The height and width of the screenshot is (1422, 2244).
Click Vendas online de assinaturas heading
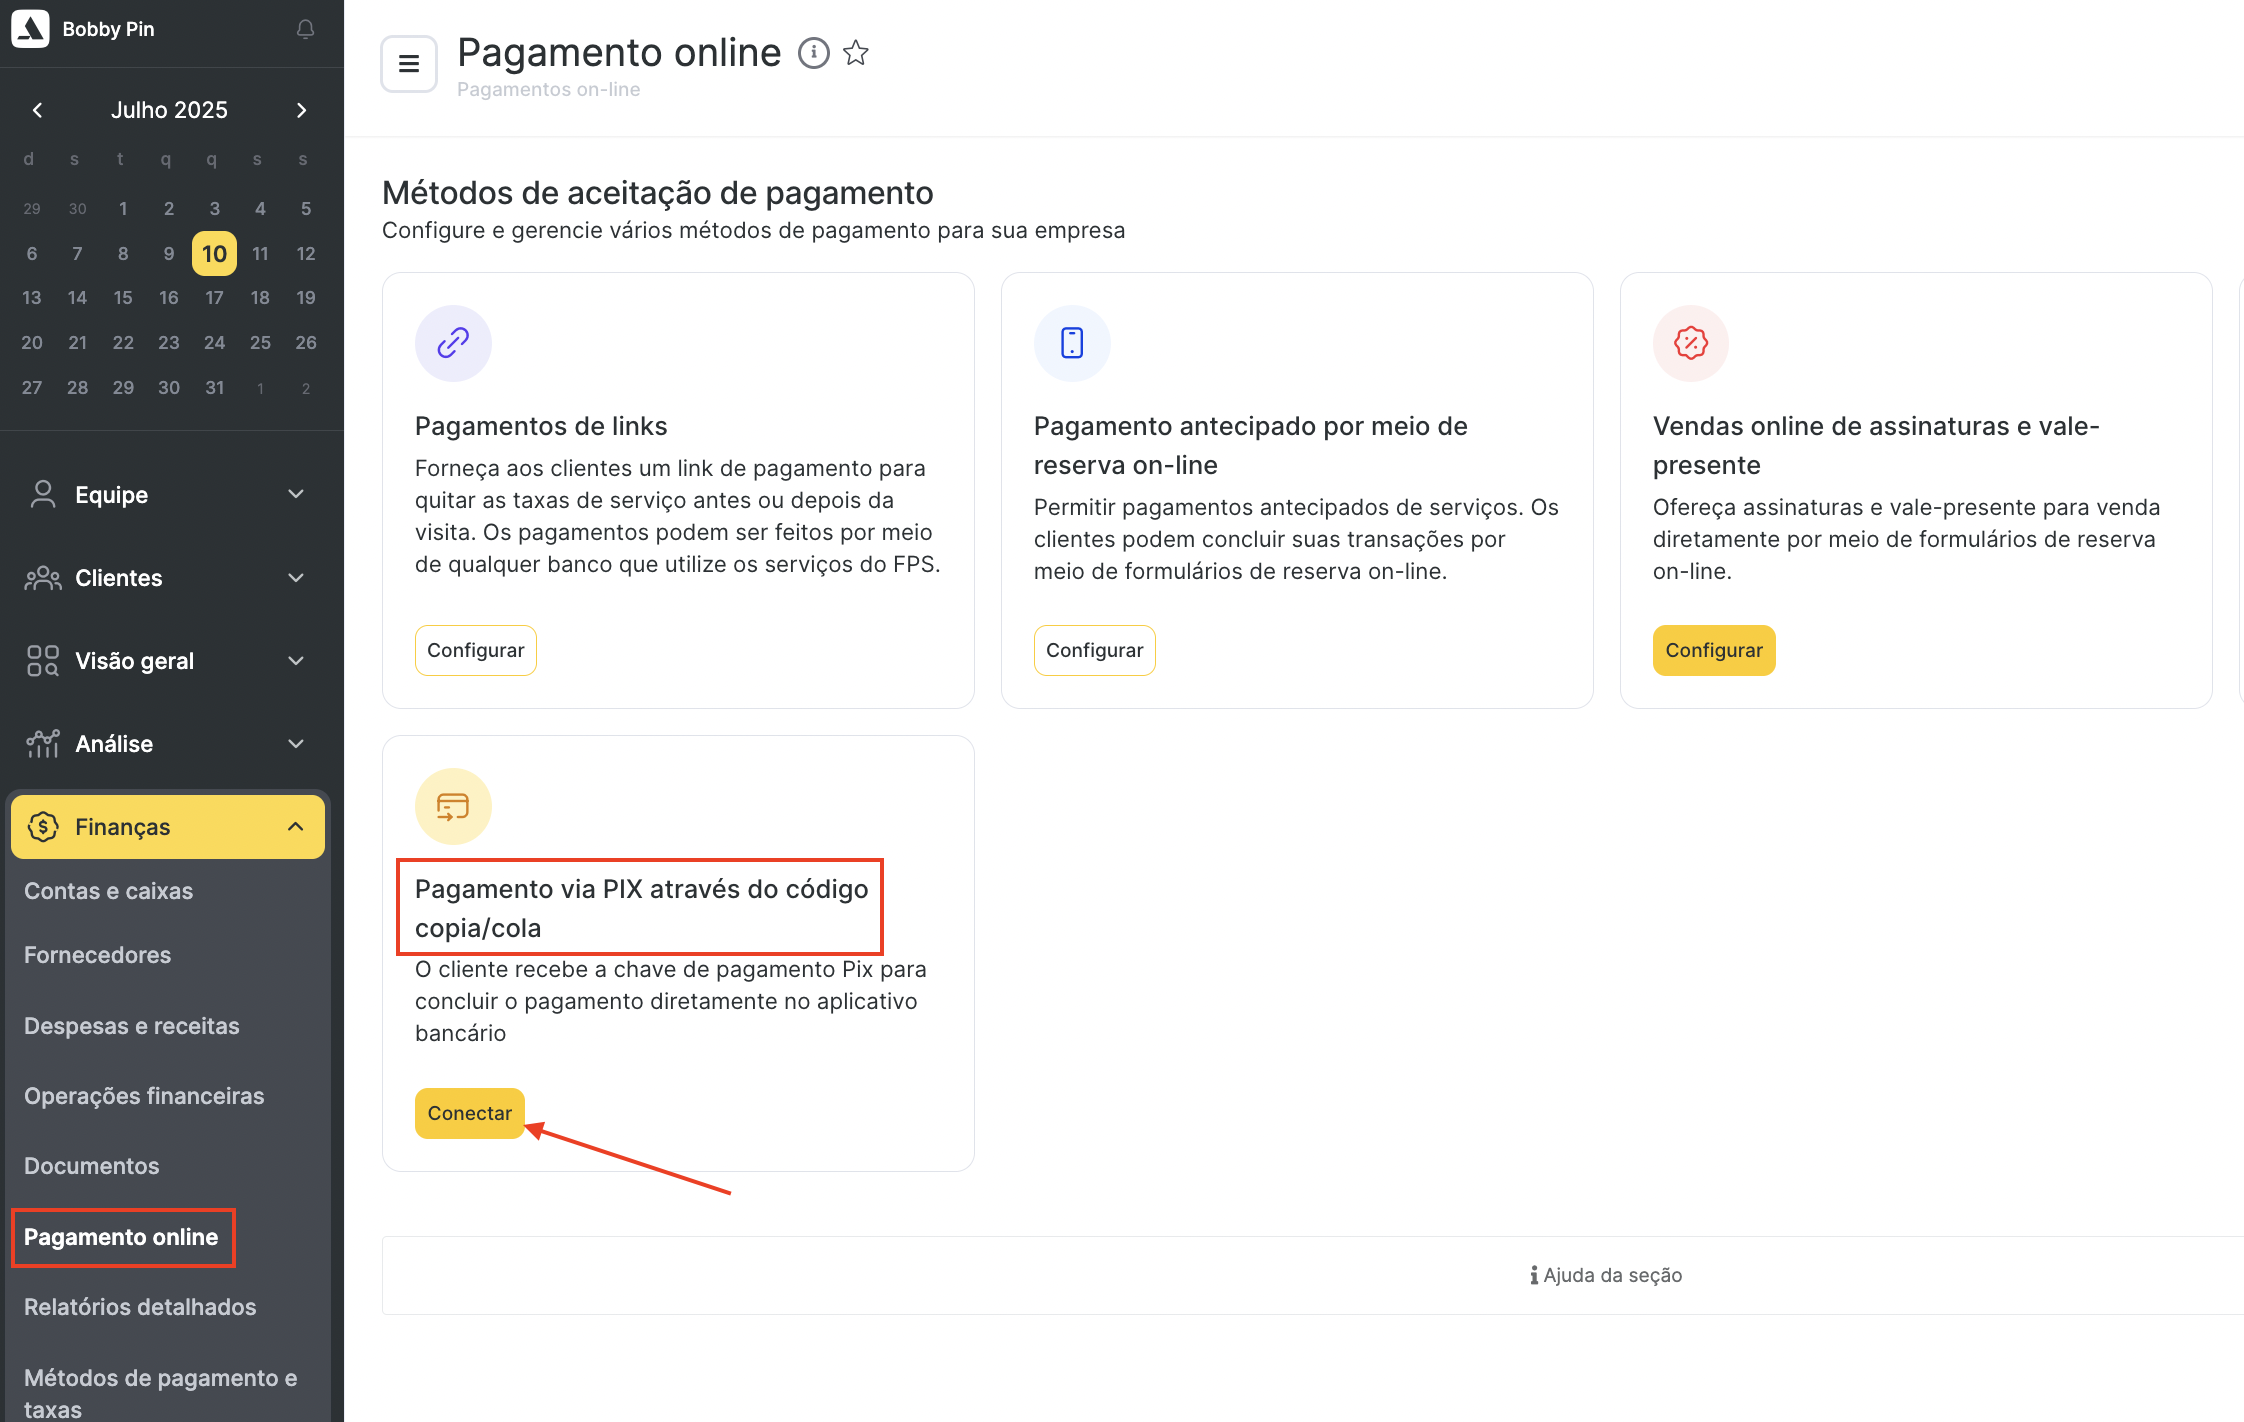tap(1876, 445)
